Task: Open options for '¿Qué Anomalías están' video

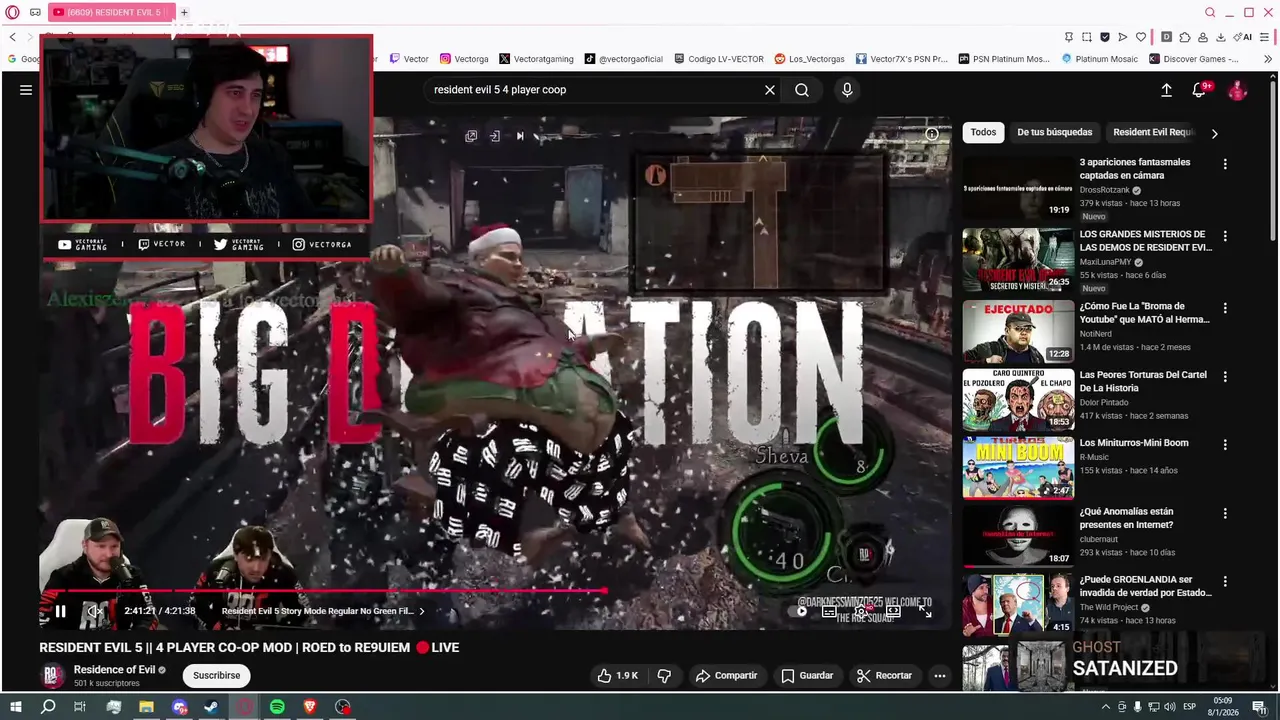Action: [x=1225, y=513]
